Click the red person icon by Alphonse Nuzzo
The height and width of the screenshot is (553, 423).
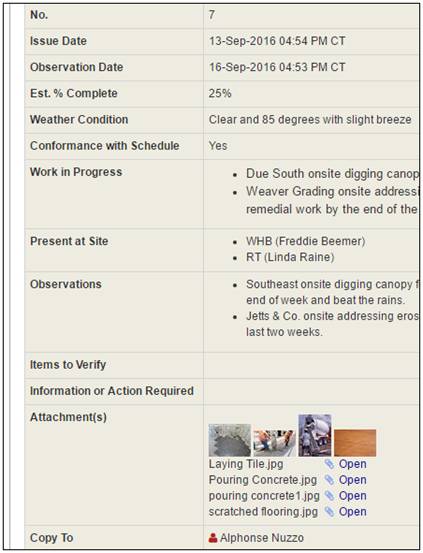(x=213, y=538)
